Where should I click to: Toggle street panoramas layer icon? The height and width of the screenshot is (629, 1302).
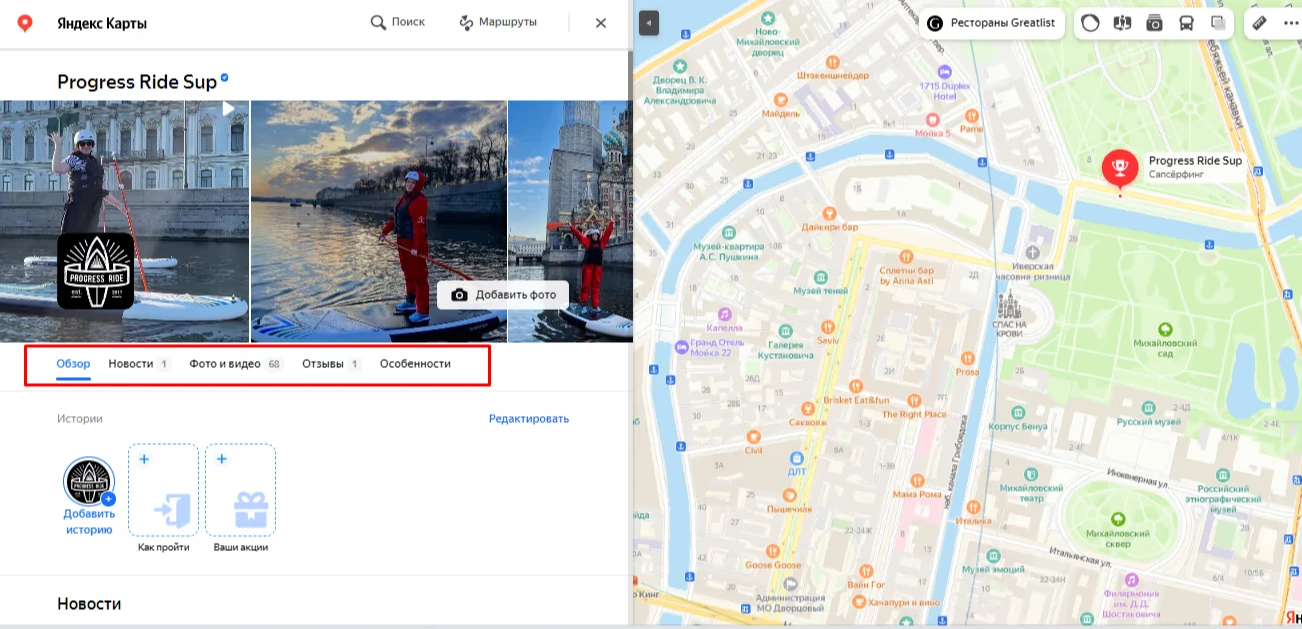[1122, 23]
